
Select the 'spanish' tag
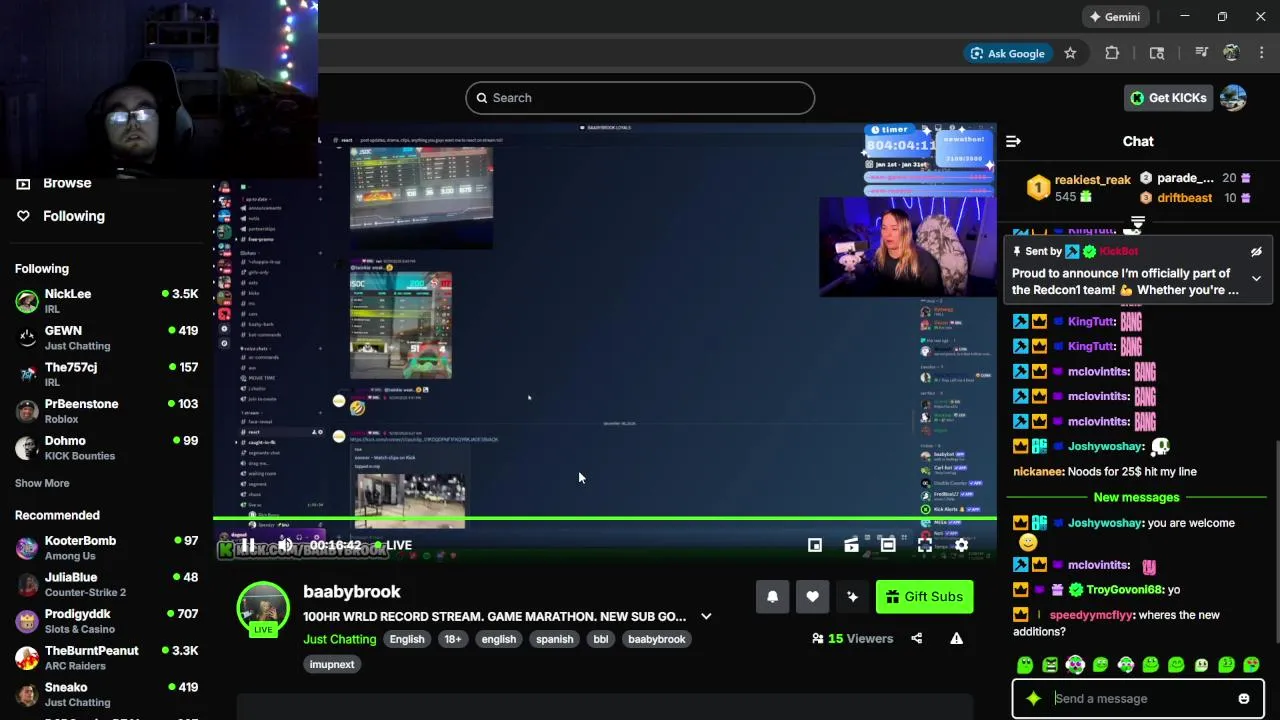[x=554, y=639]
